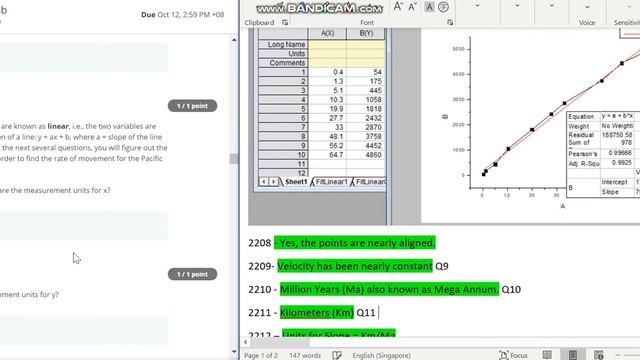Click the Due Oct 12 date text
This screenshot has width=640, height=360.
point(182,15)
